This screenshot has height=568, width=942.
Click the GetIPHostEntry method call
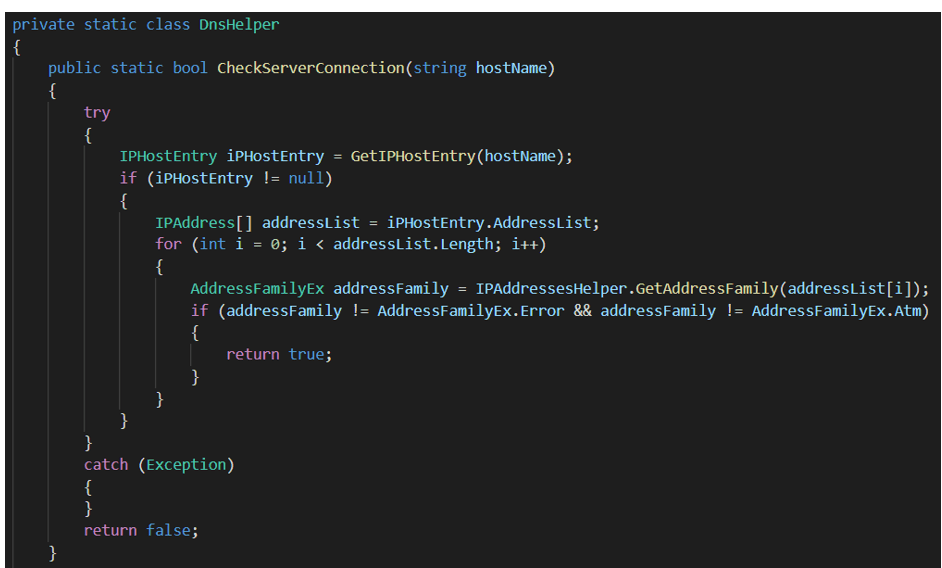pyautogui.click(x=413, y=156)
